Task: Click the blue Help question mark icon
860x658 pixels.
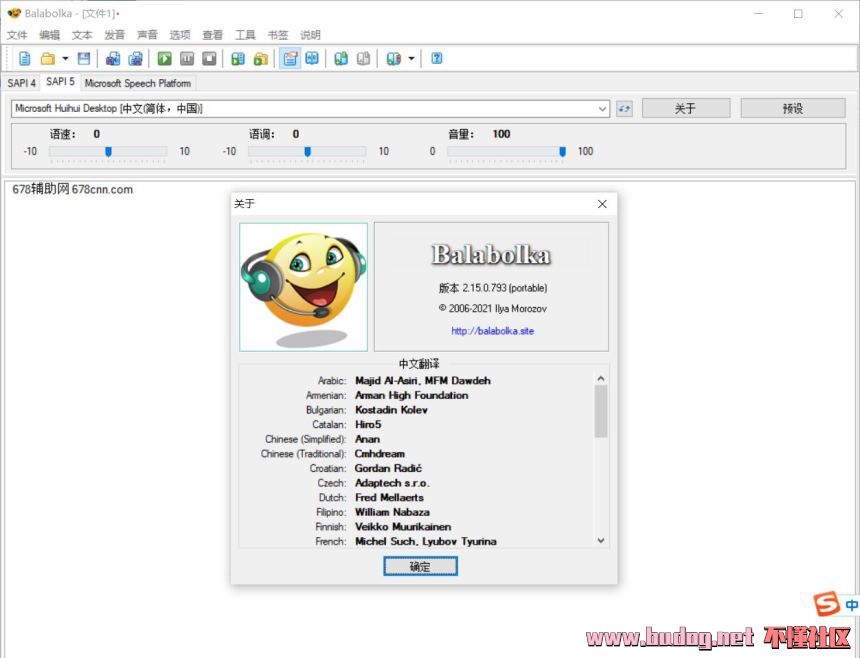Action: [437, 59]
